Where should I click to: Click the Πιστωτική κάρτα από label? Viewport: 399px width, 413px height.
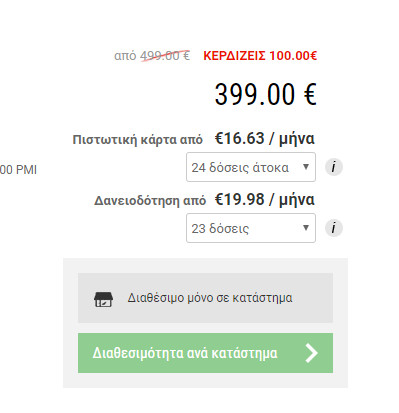137,139
